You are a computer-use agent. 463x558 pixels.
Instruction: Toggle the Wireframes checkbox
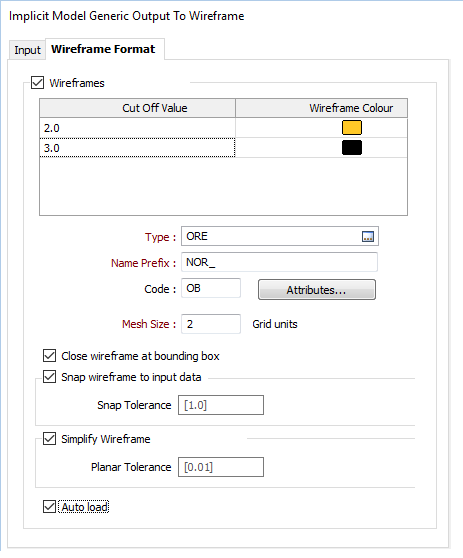[38, 83]
